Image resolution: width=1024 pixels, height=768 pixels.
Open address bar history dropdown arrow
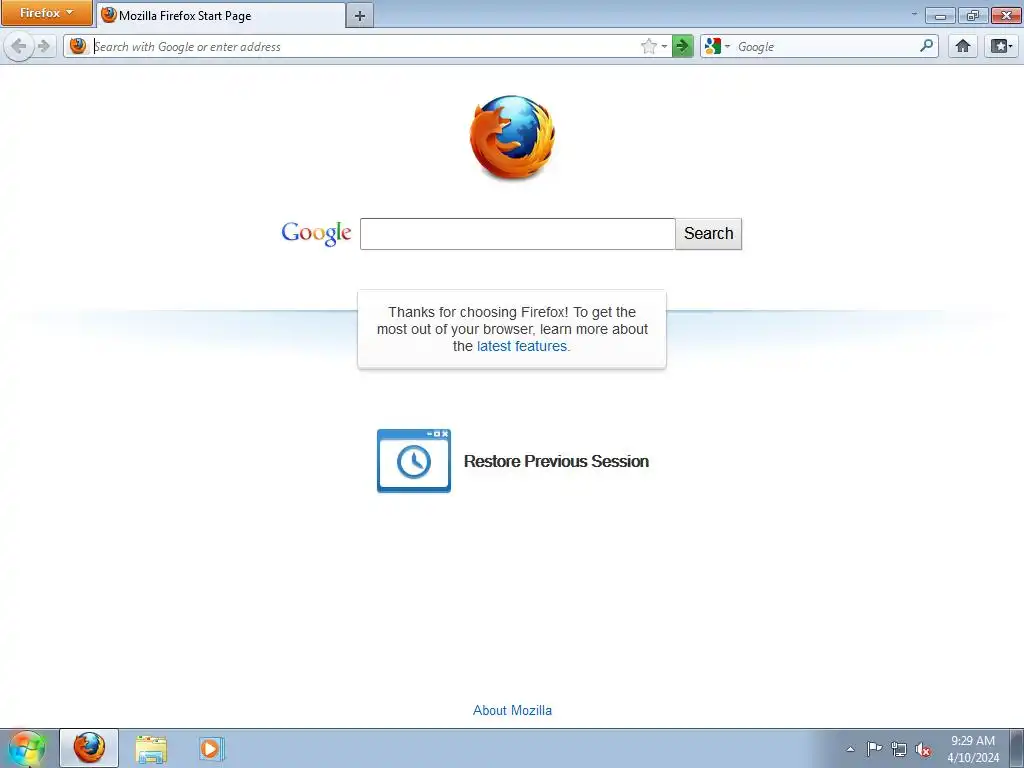pos(664,46)
